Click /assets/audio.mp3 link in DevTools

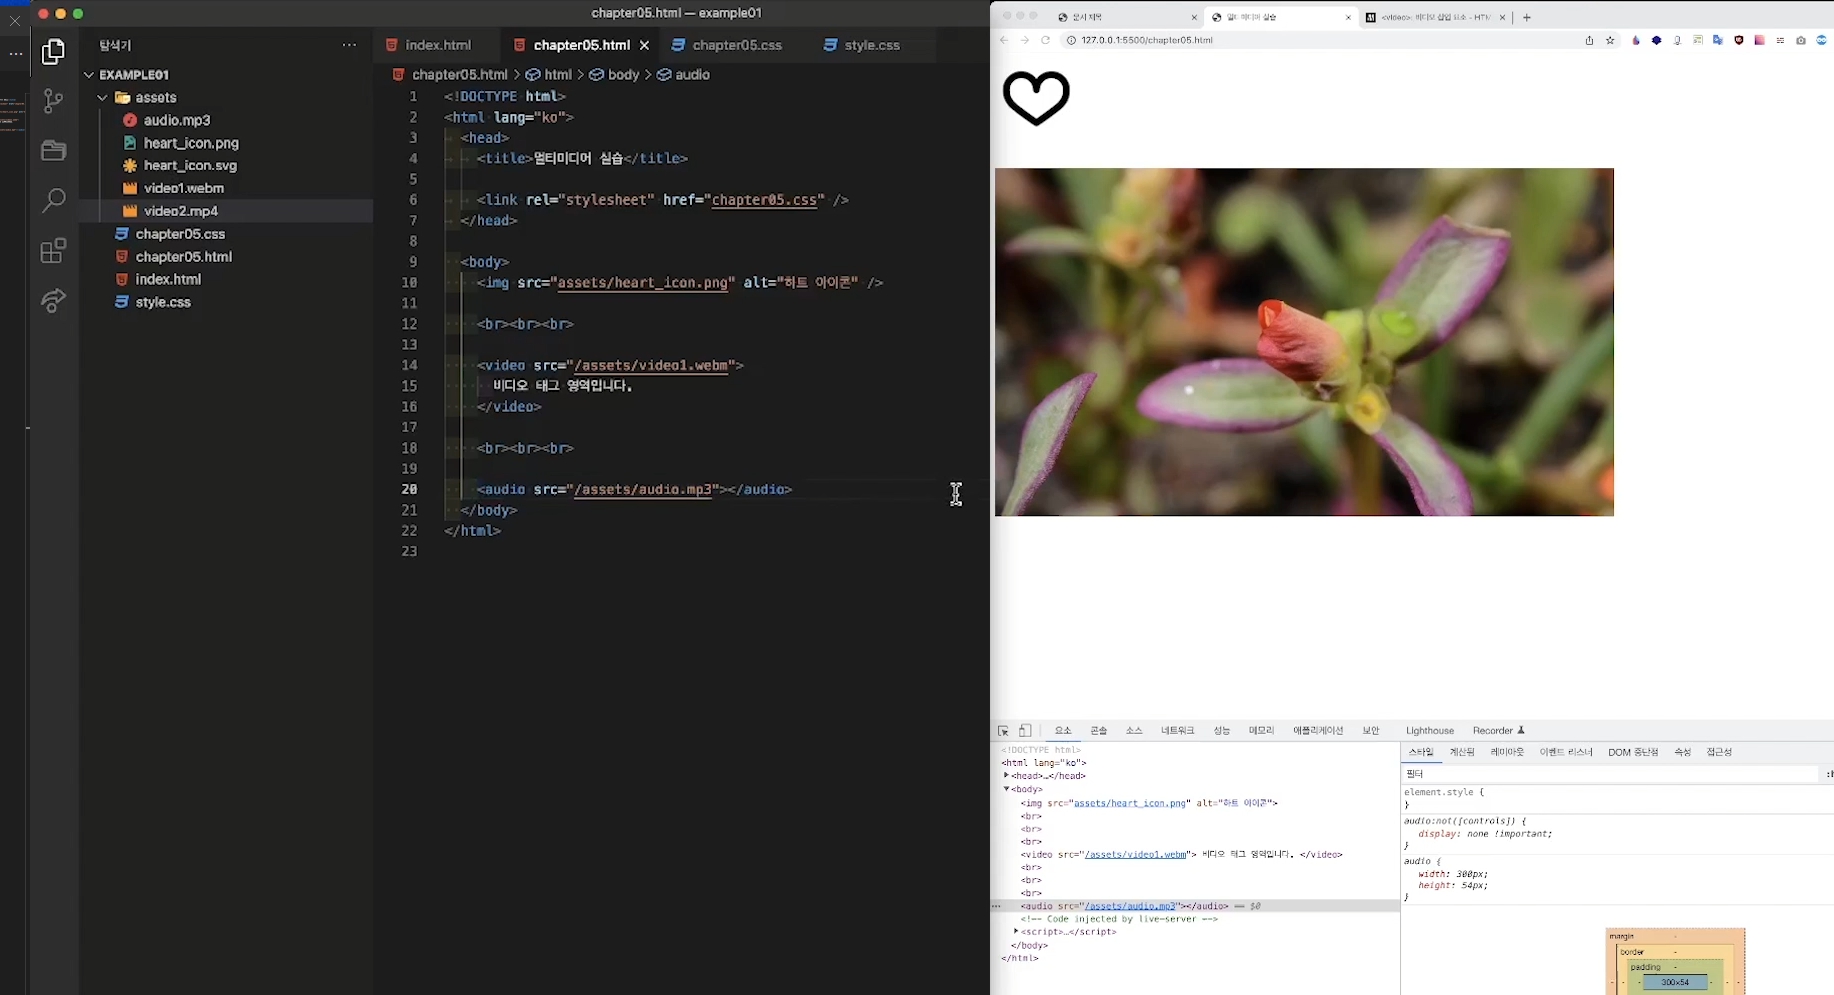pos(1130,906)
